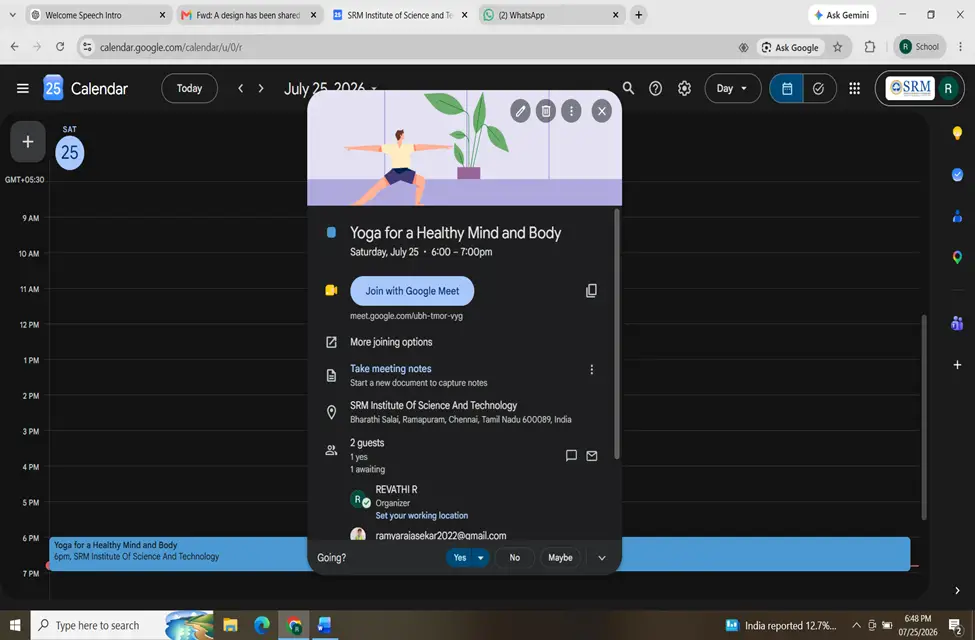Open Contacts in the side panel
The width and height of the screenshot is (975, 640).
click(957, 216)
